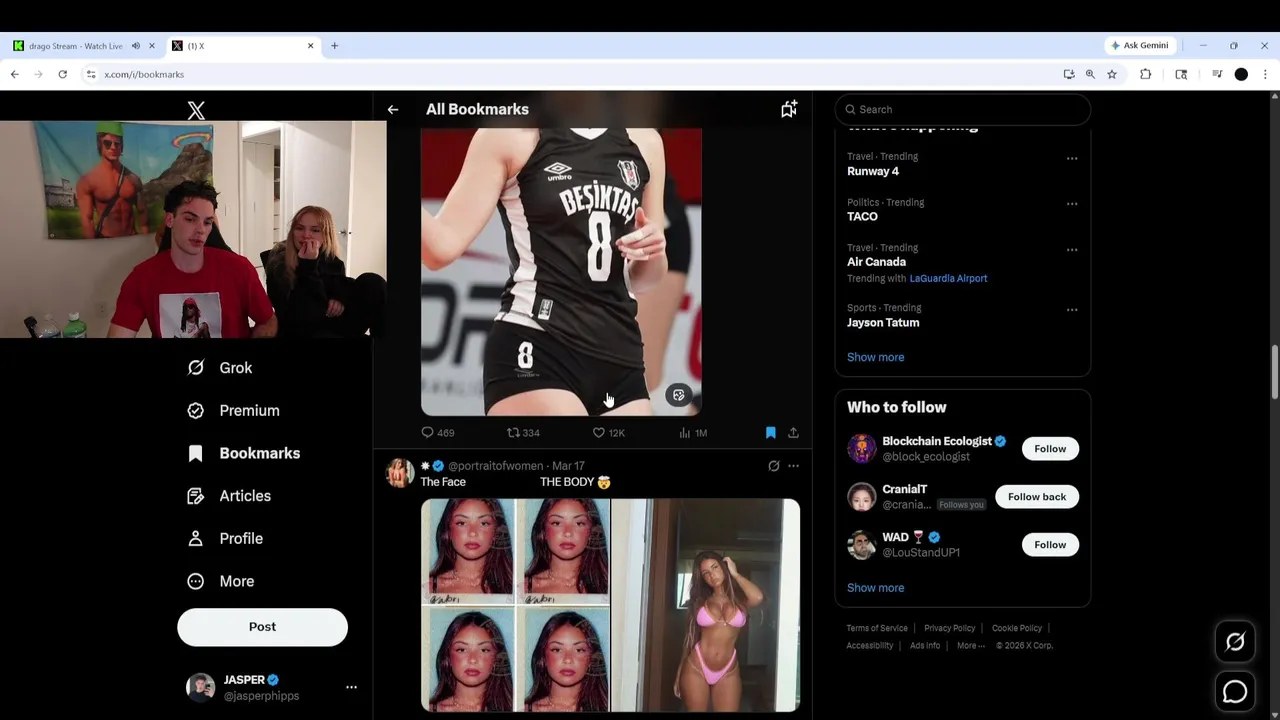
Task: Open the portraitofwomen profile avatar
Action: click(400, 473)
